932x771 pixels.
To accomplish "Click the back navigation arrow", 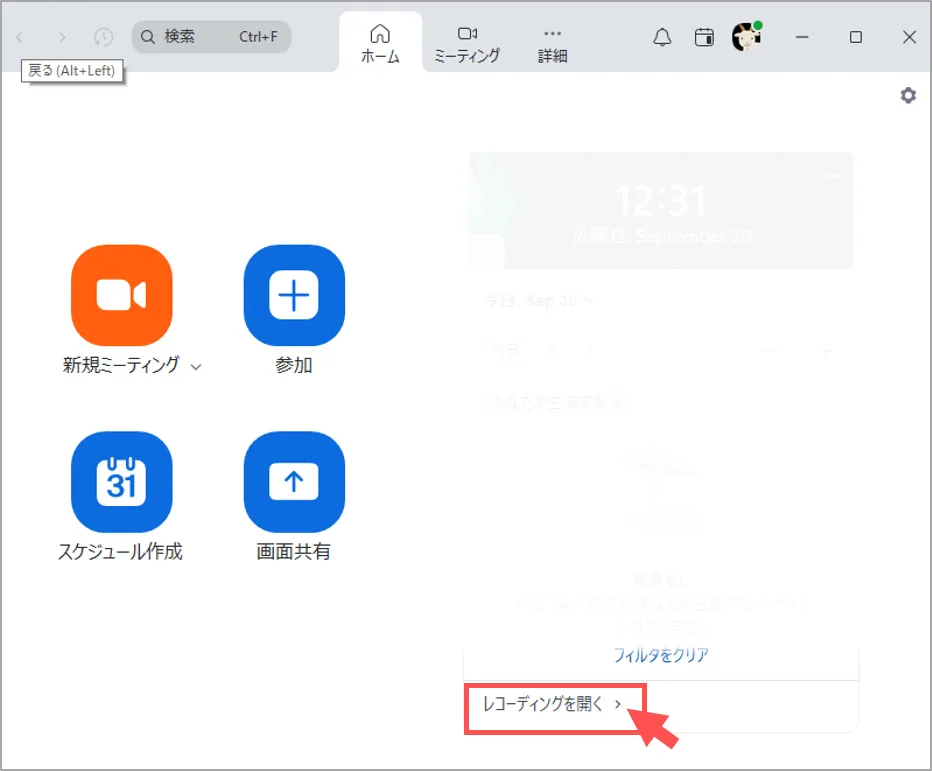I will (20, 37).
